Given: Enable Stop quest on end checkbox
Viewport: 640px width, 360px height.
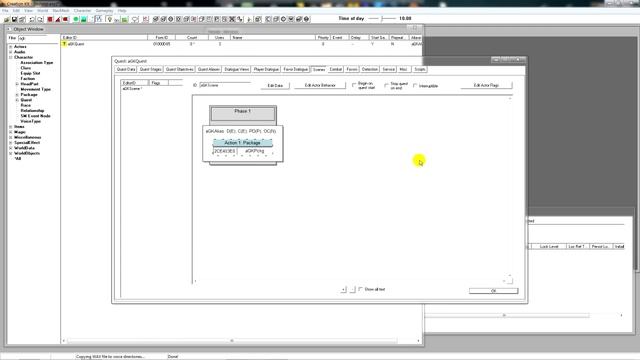Looking at the screenshot, I should pyautogui.click(x=386, y=85).
